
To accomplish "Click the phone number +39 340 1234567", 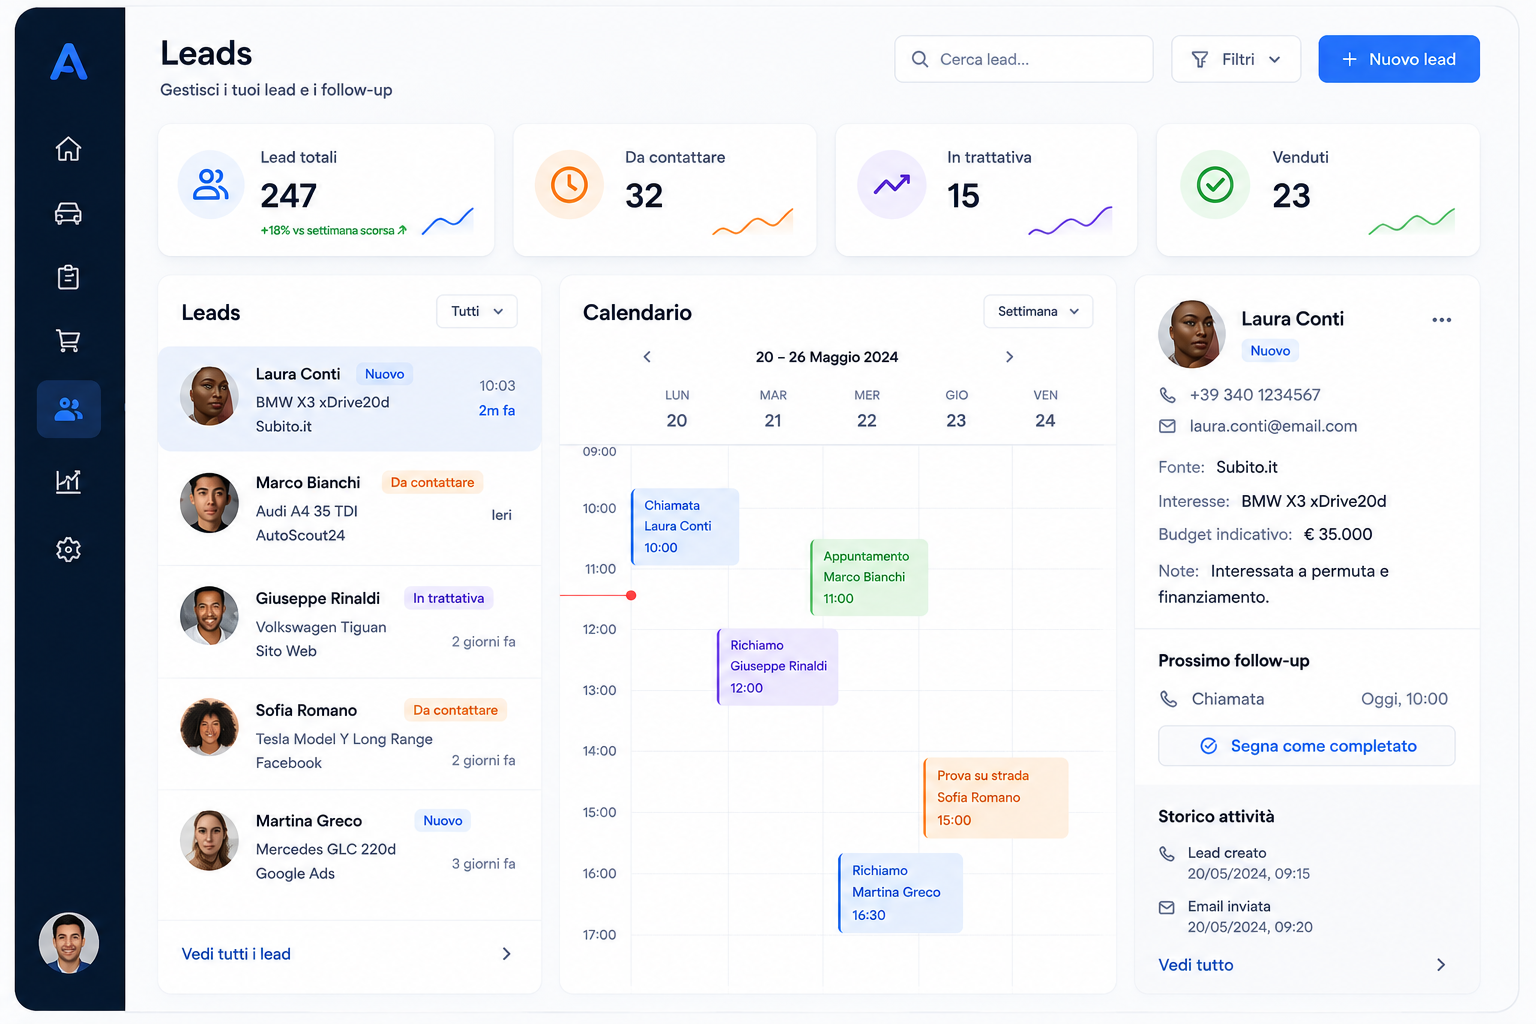I will coord(1255,395).
